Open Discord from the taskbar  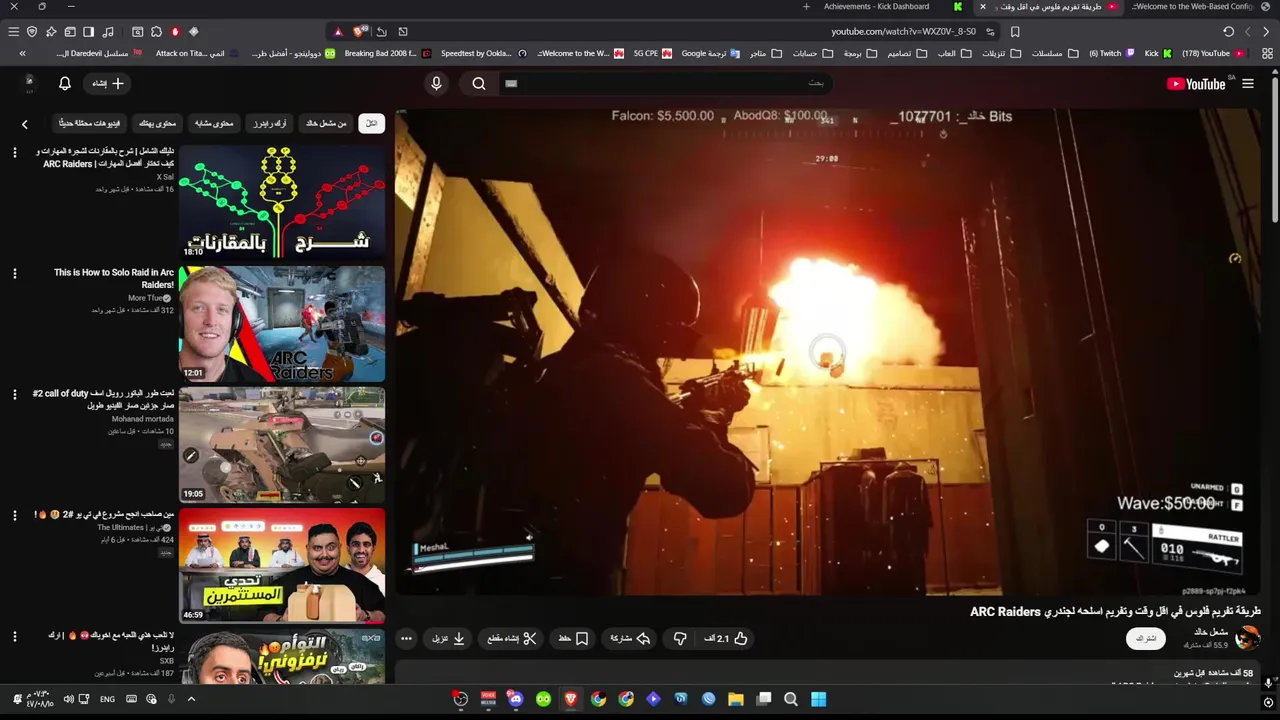(516, 699)
